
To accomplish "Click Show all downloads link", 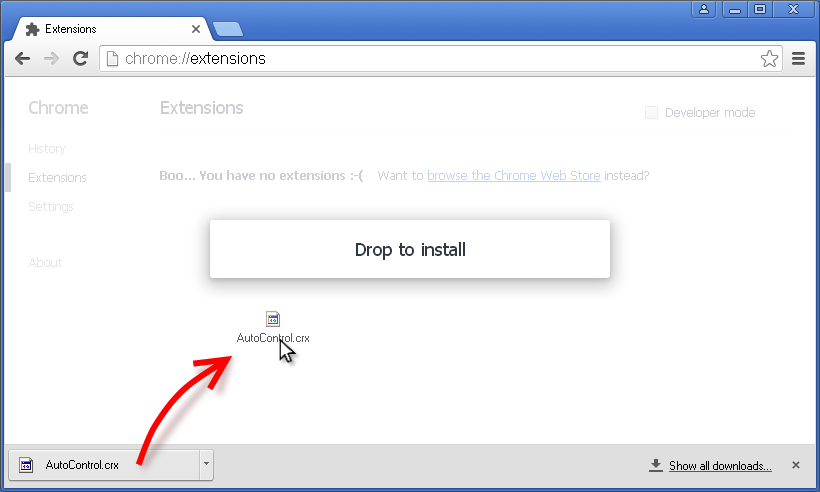I will 720,466.
